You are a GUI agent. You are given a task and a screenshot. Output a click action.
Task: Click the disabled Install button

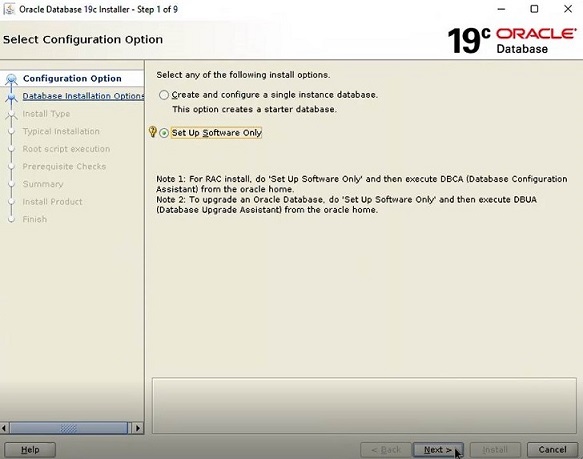(x=495, y=450)
